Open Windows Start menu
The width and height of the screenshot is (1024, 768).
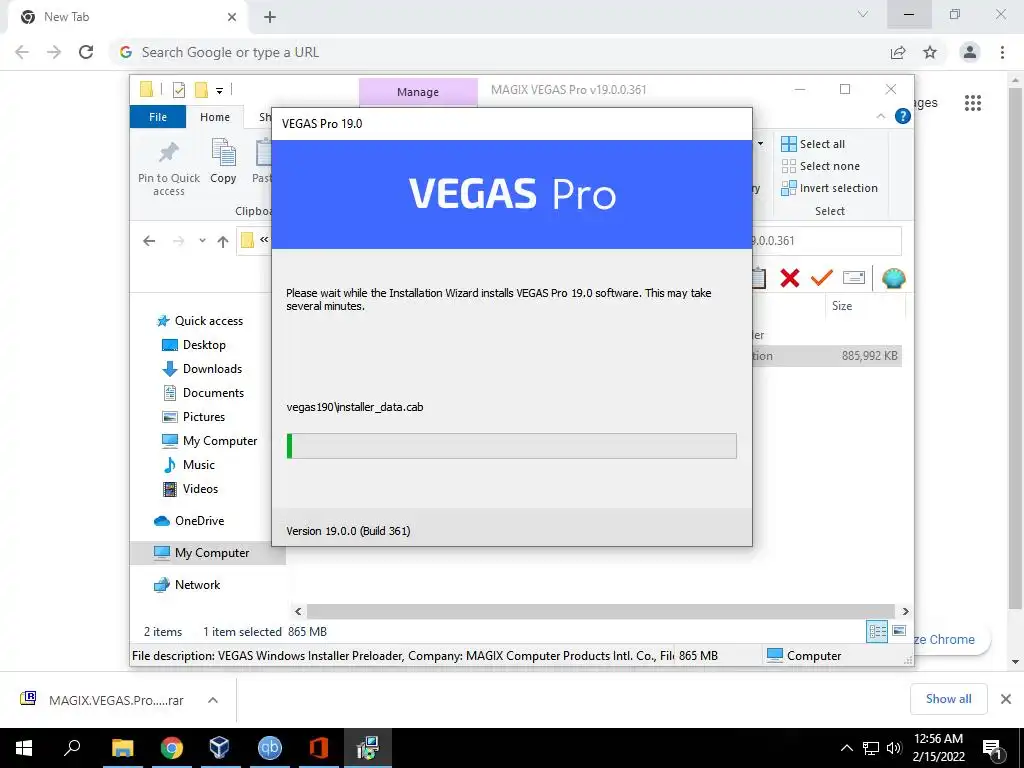coord(24,748)
